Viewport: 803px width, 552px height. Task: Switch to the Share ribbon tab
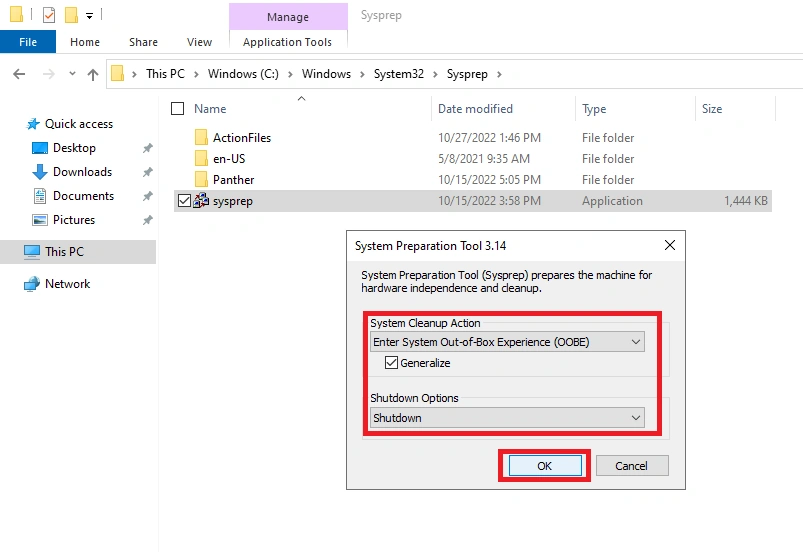tap(143, 42)
